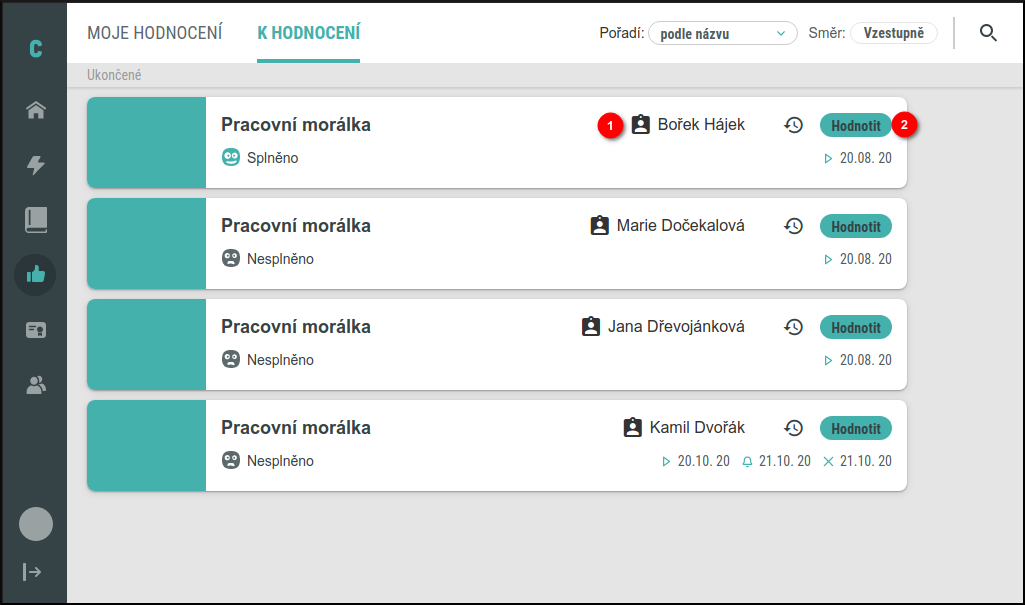Click the logout arrow icon
The height and width of the screenshot is (605, 1025).
pos(32,572)
